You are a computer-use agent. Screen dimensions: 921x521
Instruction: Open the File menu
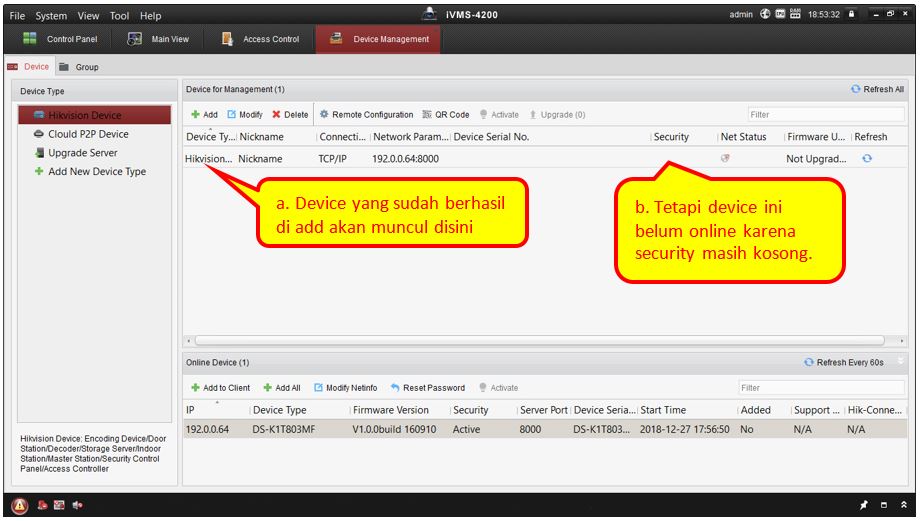tap(17, 16)
